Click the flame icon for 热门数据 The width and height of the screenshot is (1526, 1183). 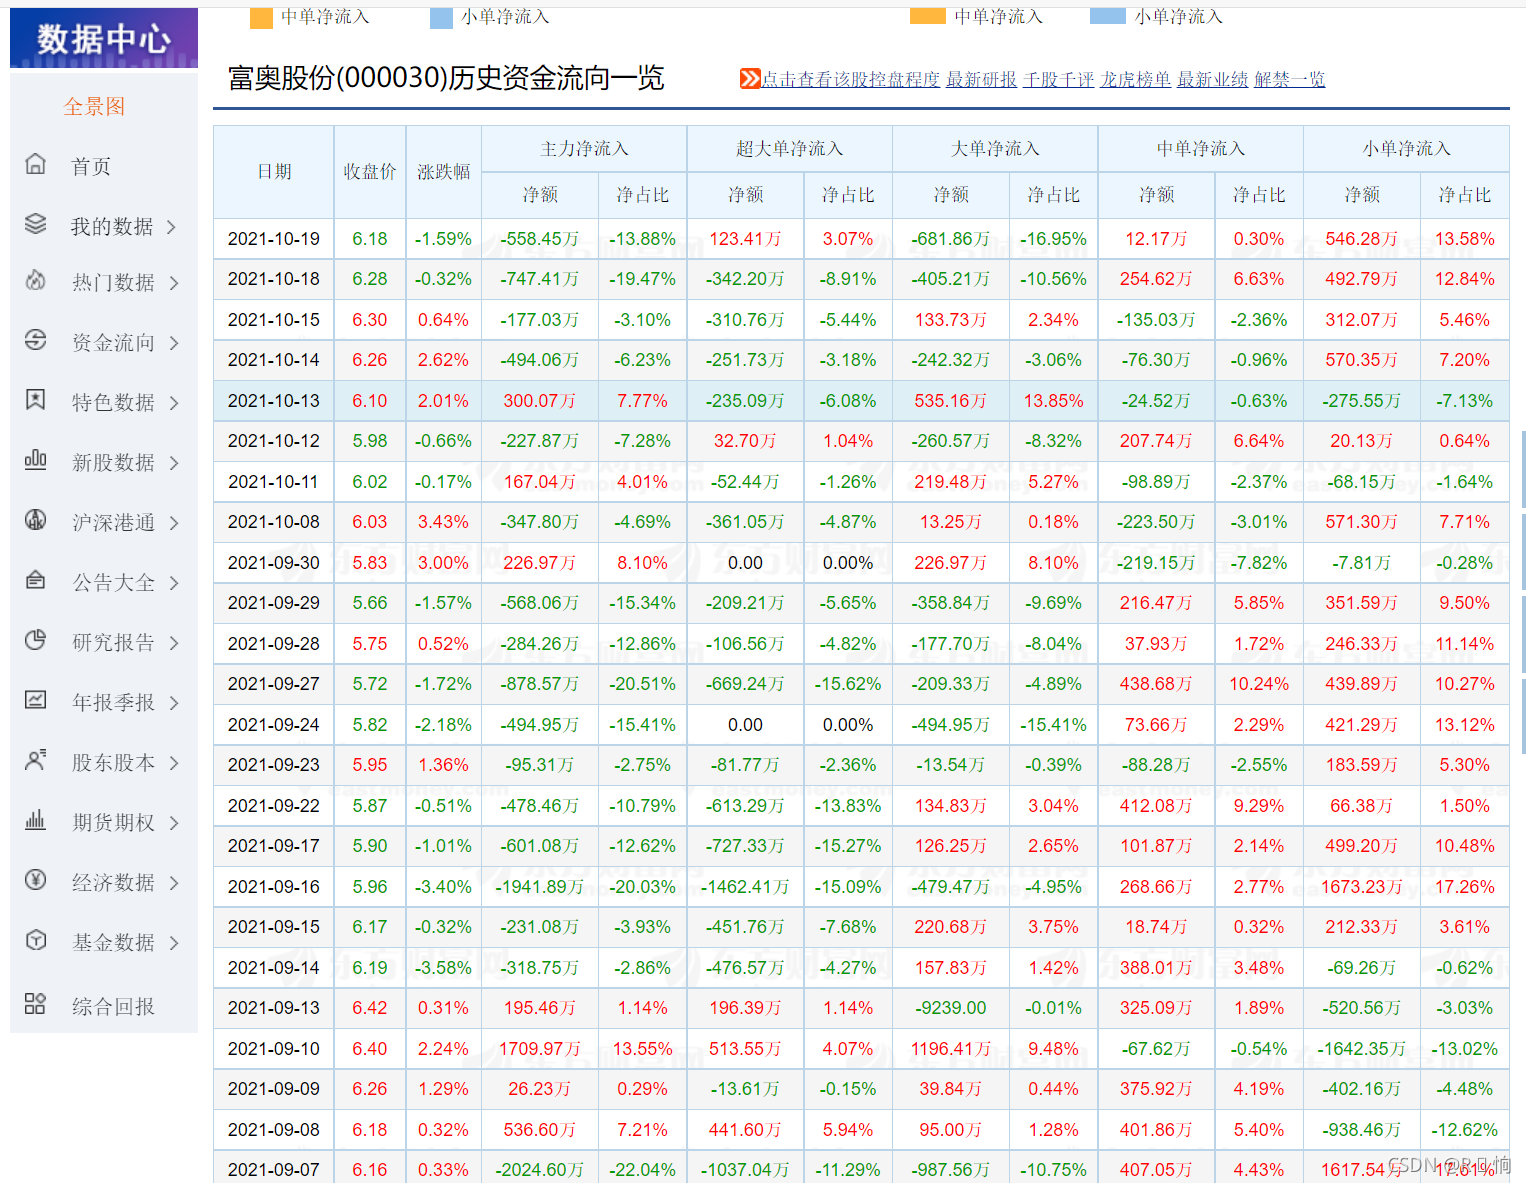(x=36, y=280)
